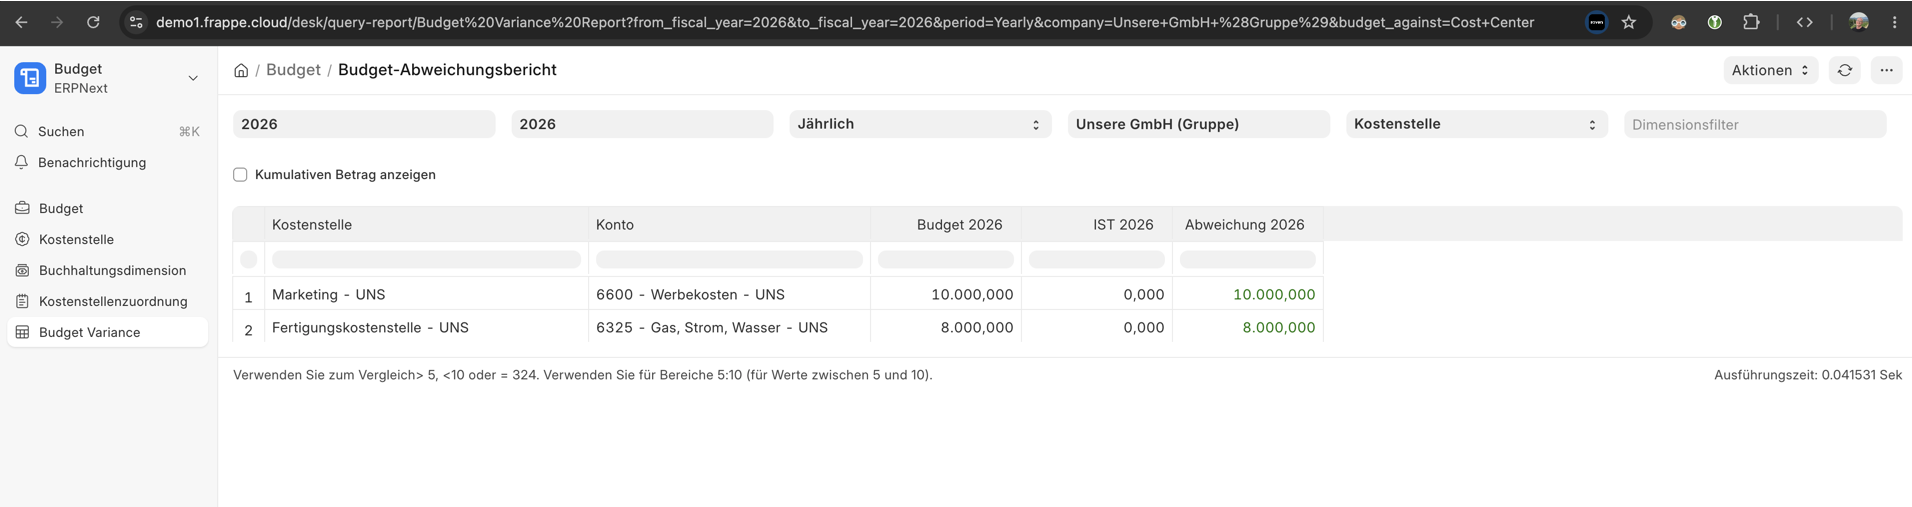Go to Budget in the sidebar
This screenshot has width=1912, height=507.
click(107, 208)
